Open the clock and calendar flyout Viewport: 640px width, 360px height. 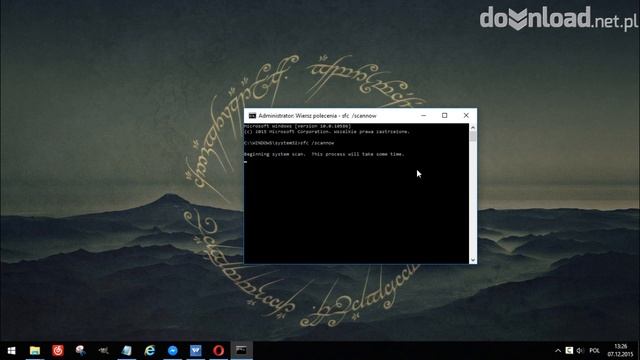tap(620, 351)
